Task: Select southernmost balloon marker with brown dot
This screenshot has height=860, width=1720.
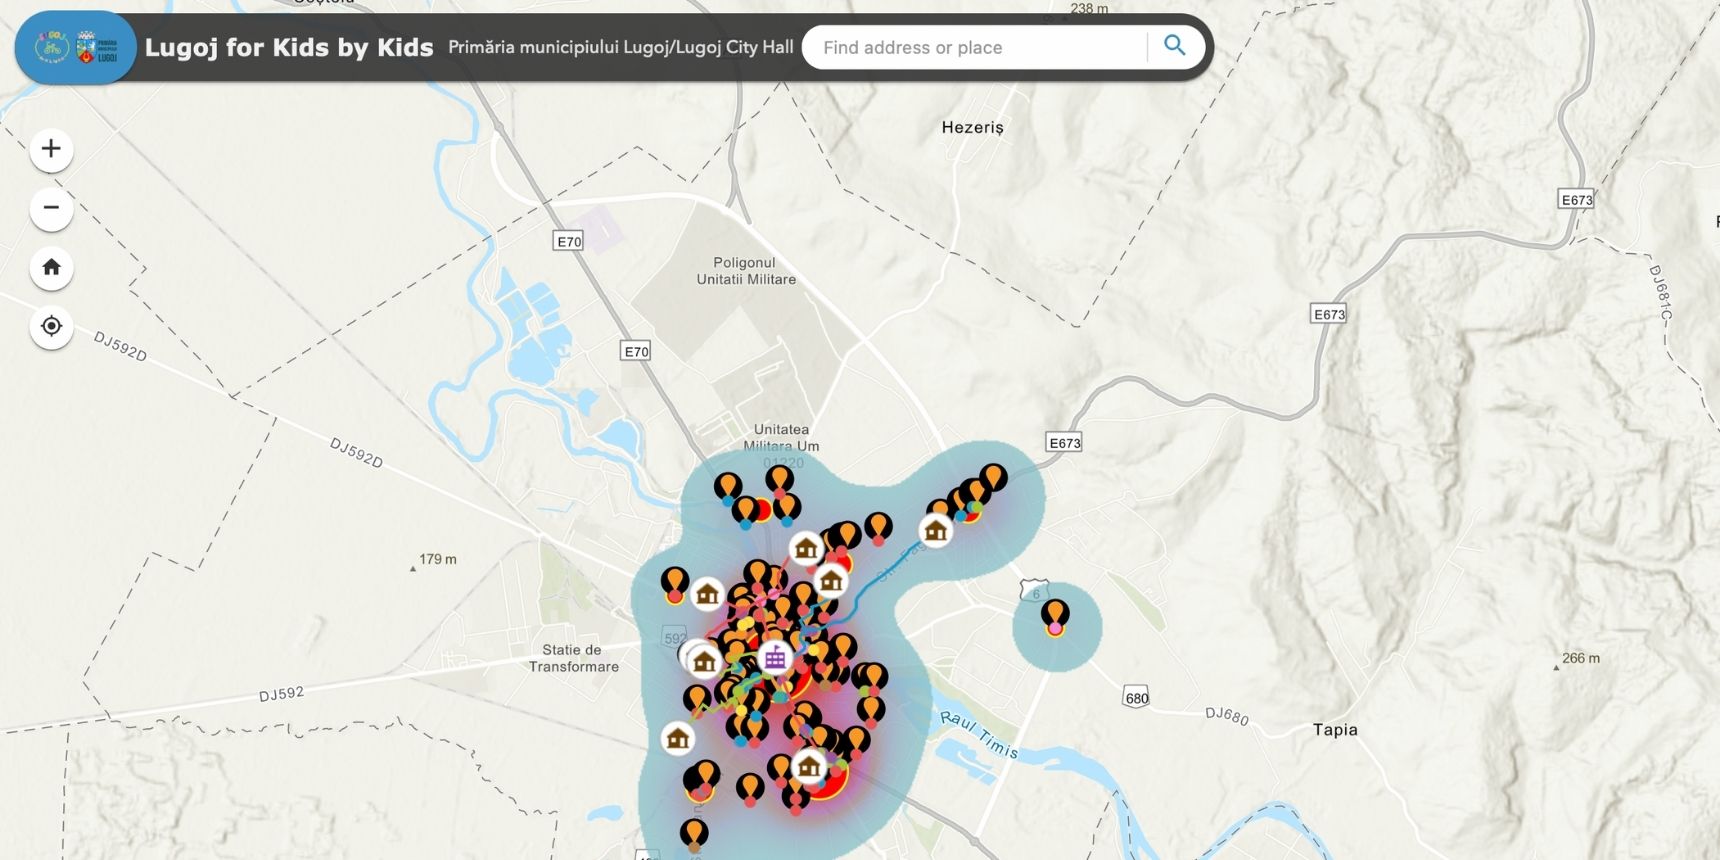Action: tap(694, 835)
